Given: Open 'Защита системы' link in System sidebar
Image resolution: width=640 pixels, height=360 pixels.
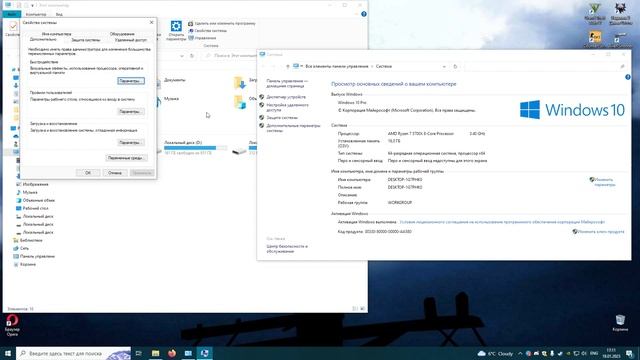Looking at the screenshot, I should coord(282,118).
